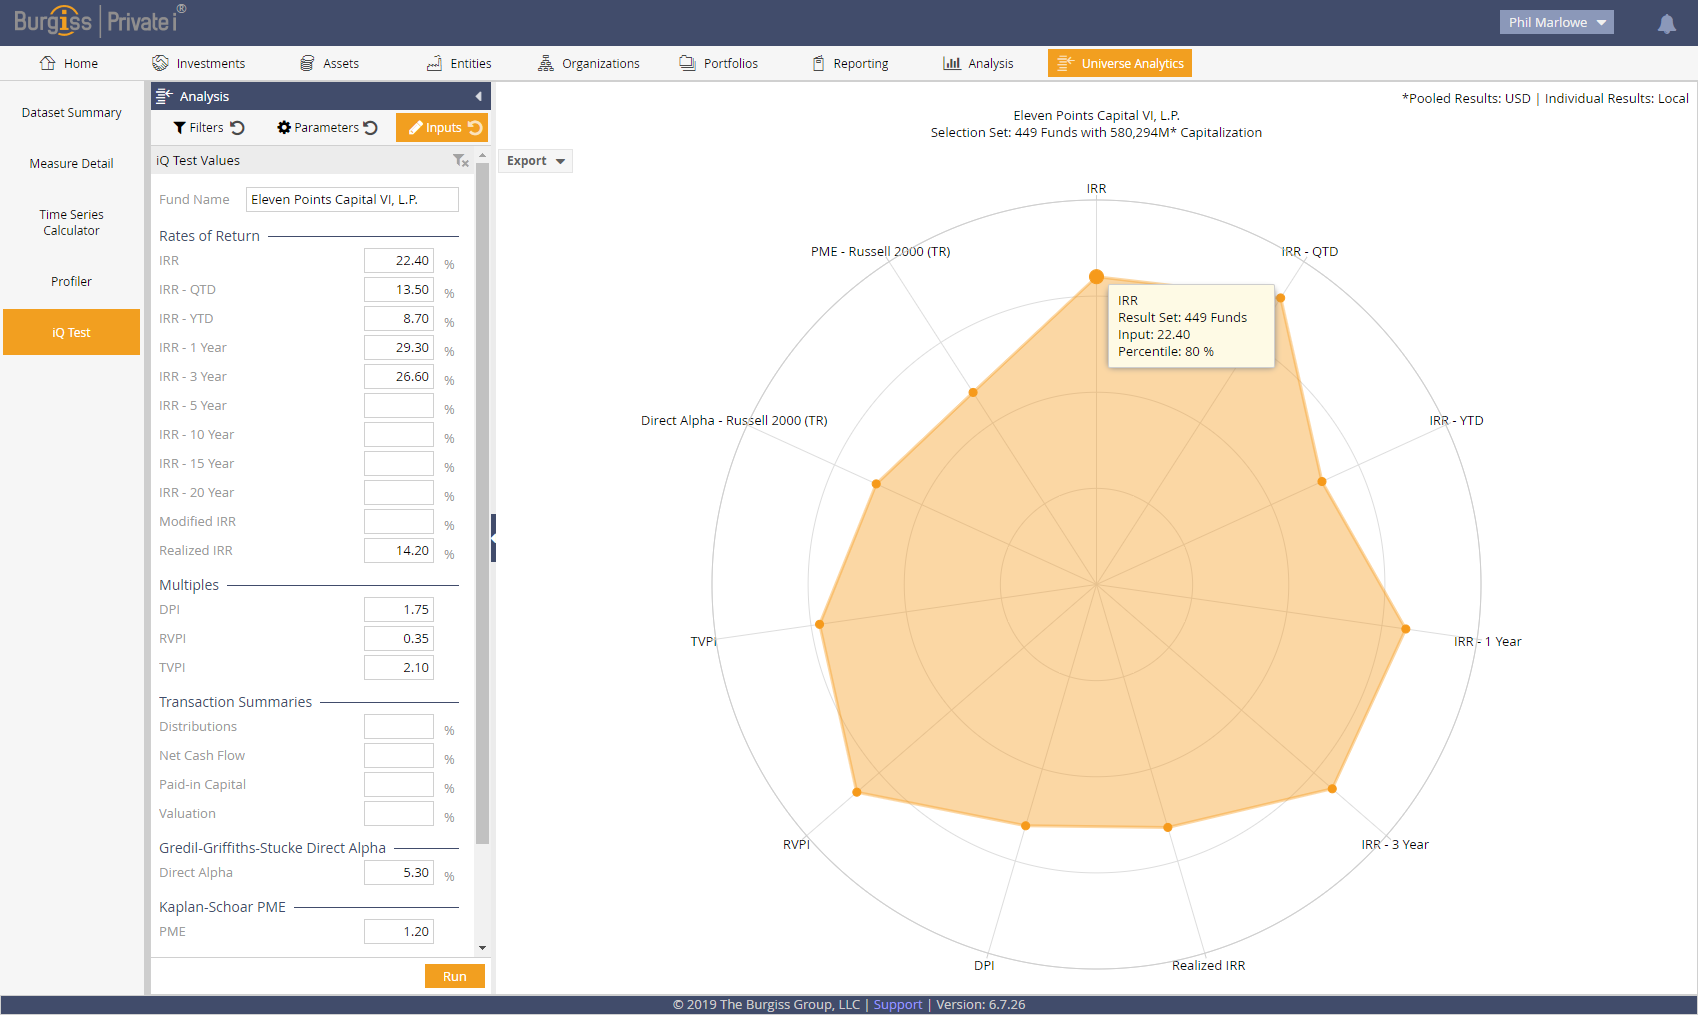Click the Realized IRR field 14.20
Image resolution: width=1698 pixels, height=1015 pixels.
click(x=399, y=551)
